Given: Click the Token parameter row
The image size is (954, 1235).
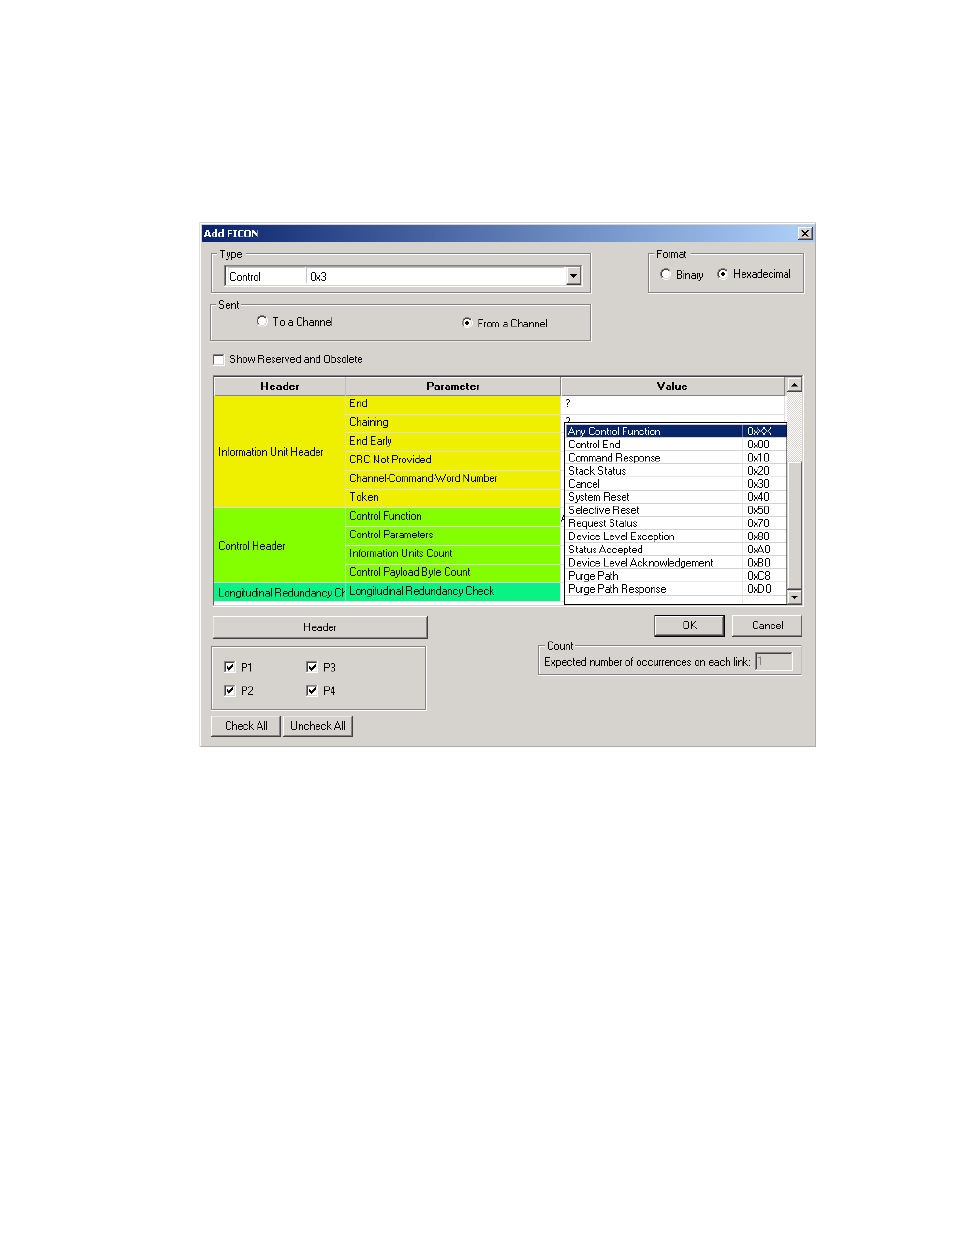Looking at the screenshot, I should [x=453, y=497].
